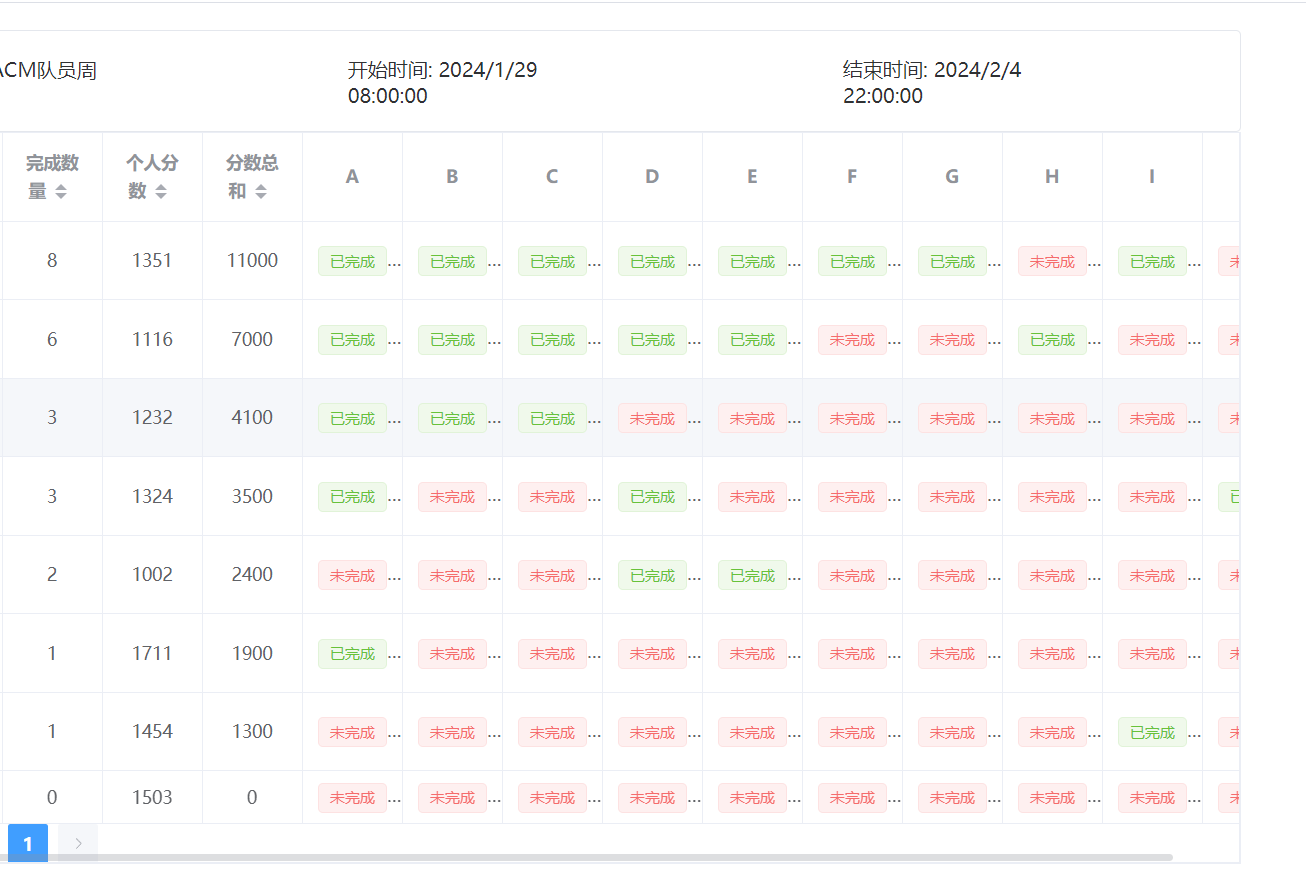Click the 个人分数 value 1454

click(152, 731)
